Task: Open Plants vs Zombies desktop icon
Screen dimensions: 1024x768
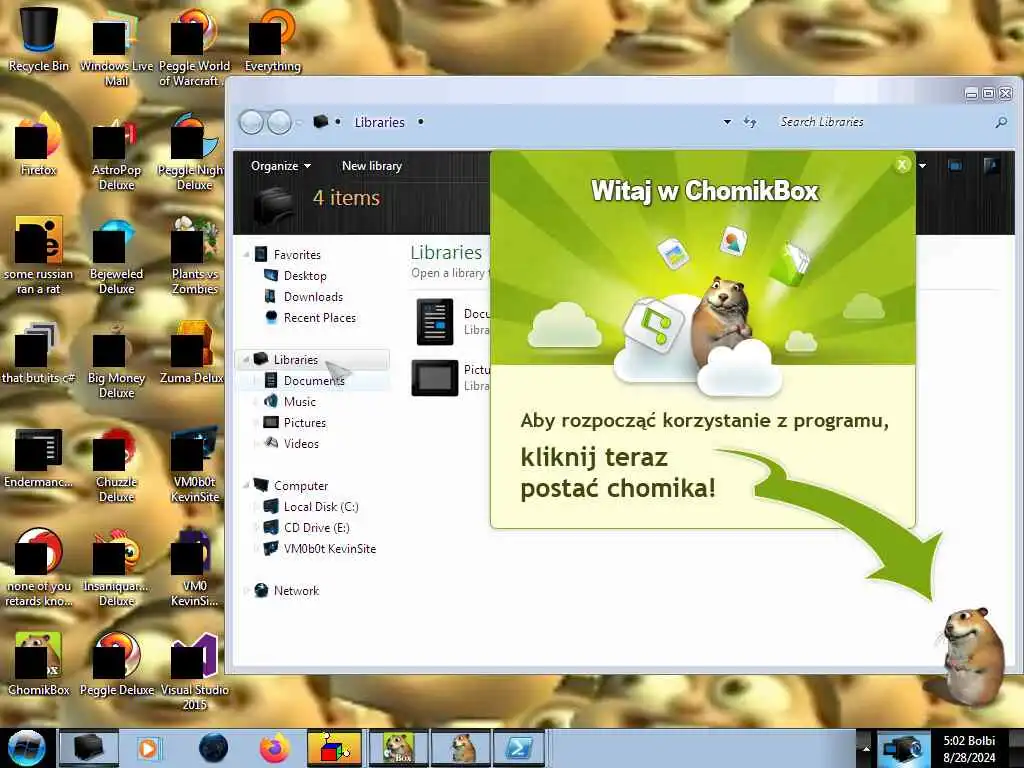Action: [194, 255]
